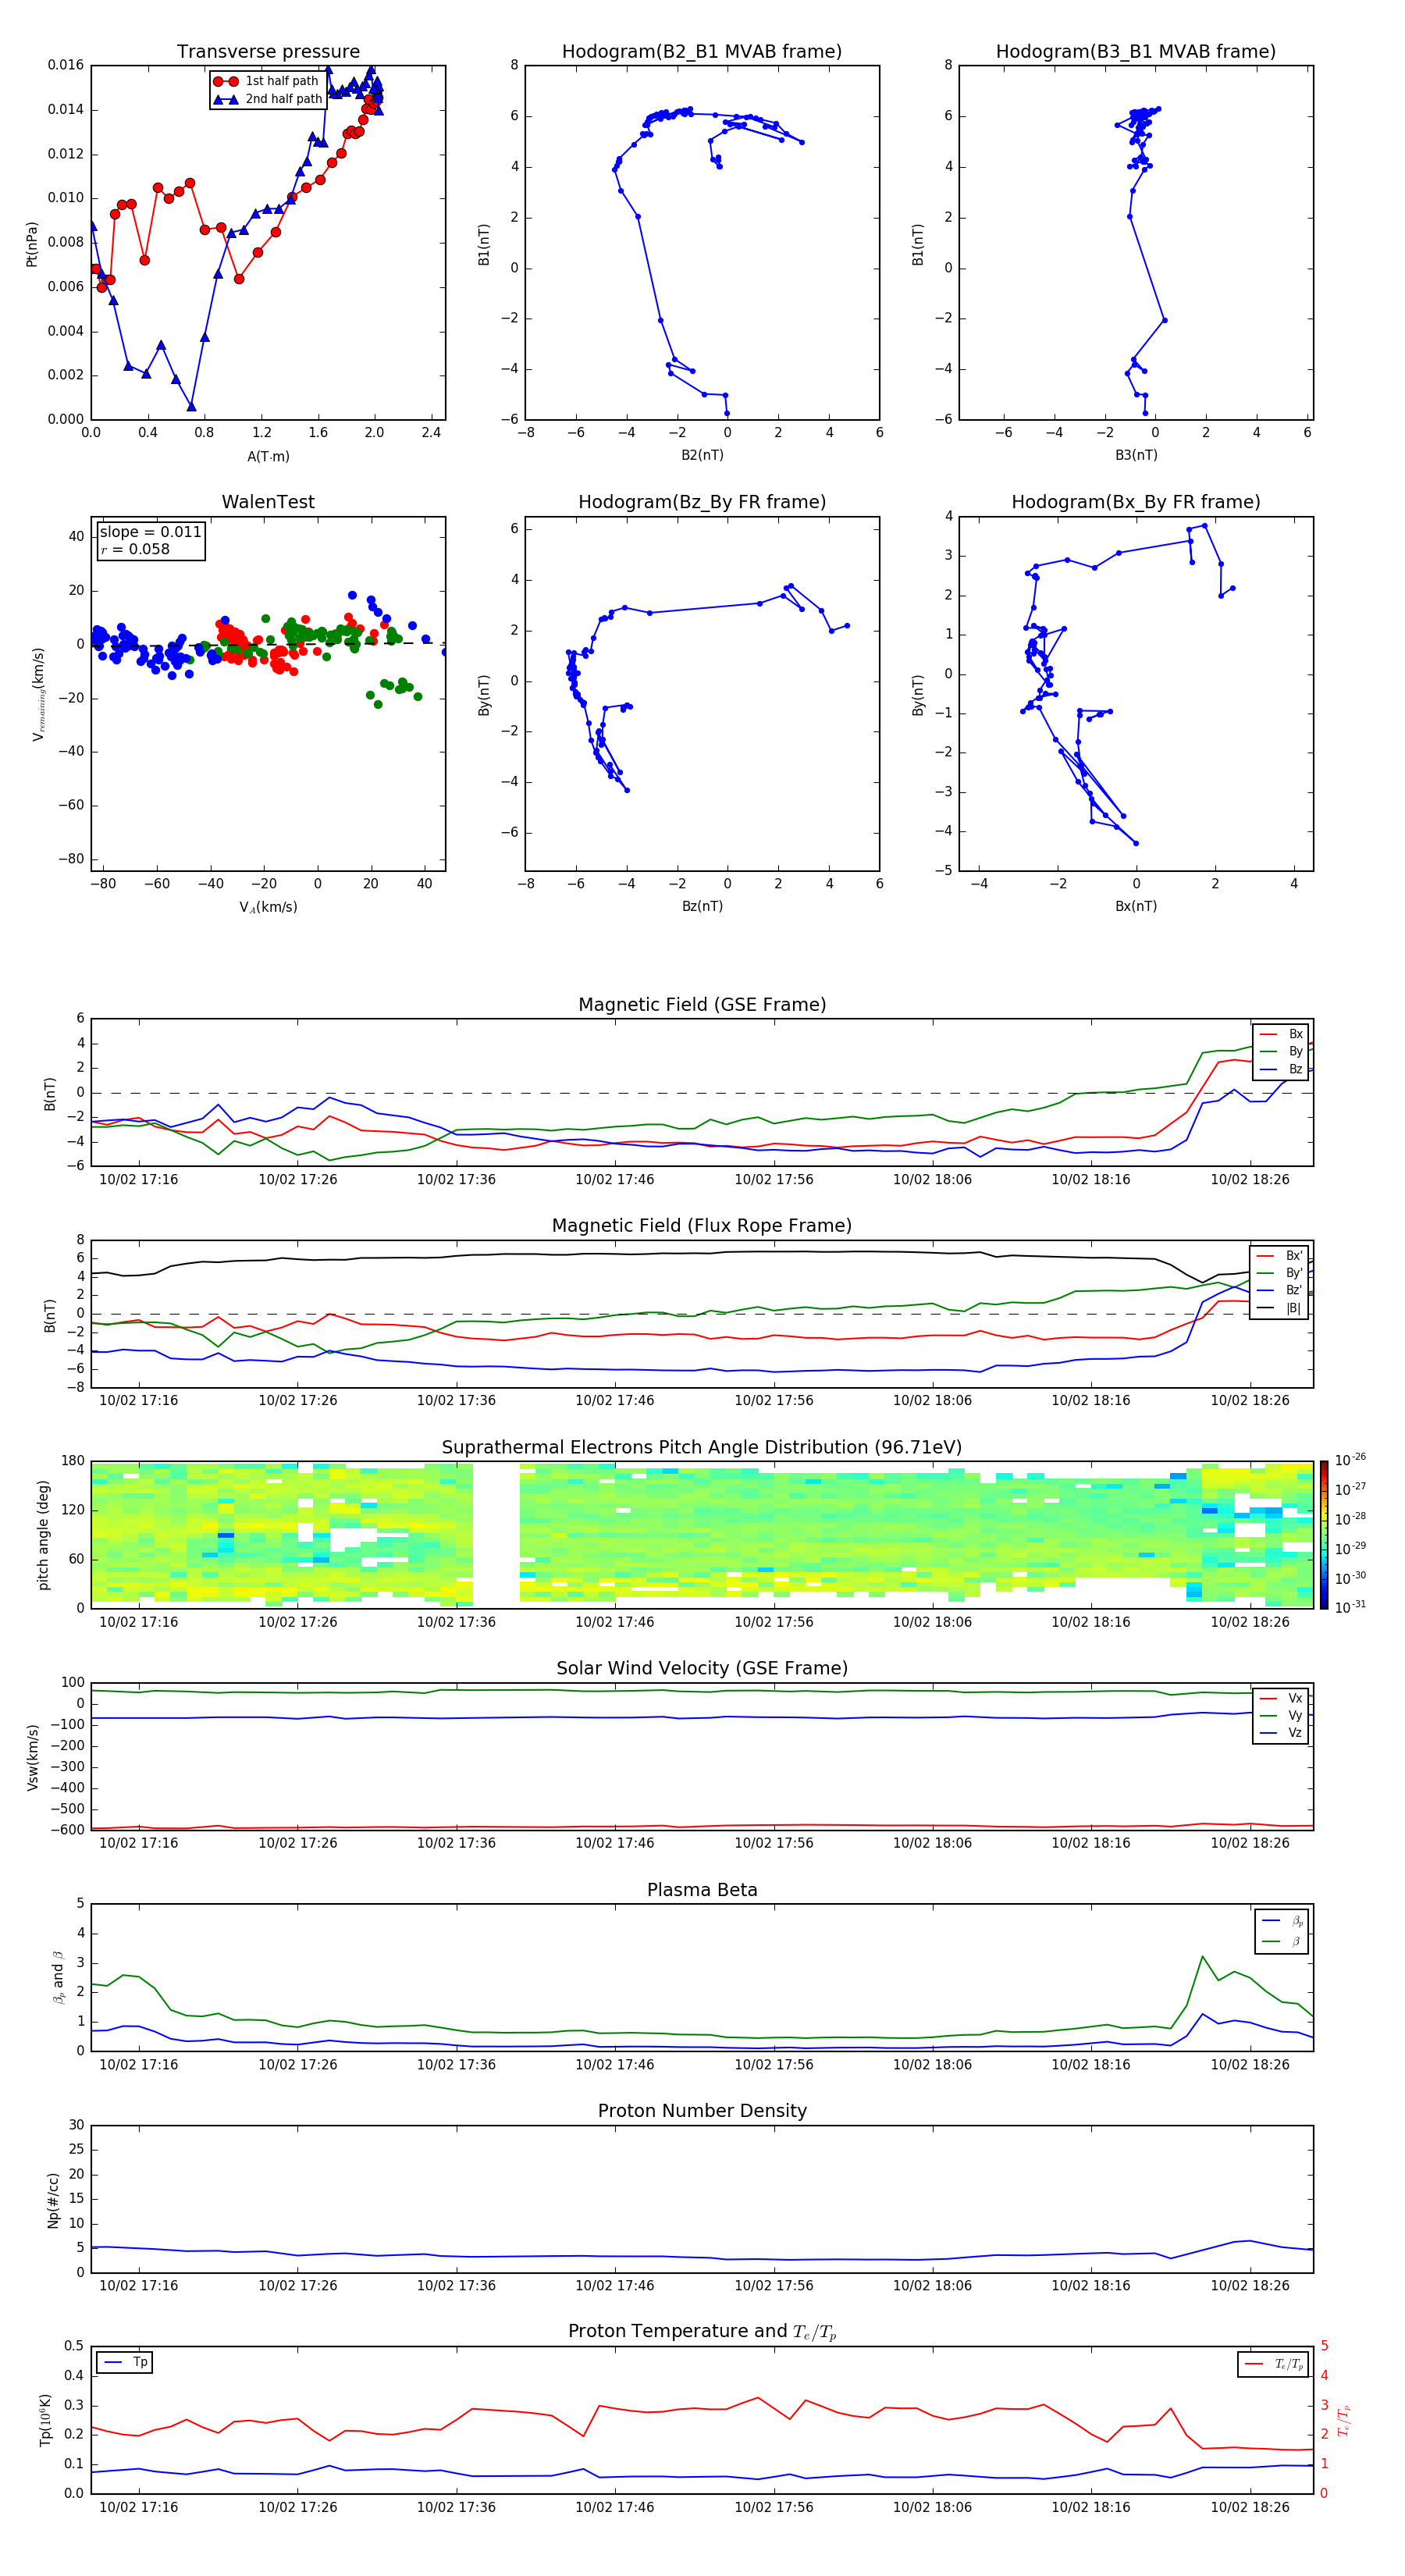Image resolution: width=1405 pixels, height=2576 pixels.
Task: Click the "Plasma Beta" panel title
Action: tap(702, 1890)
